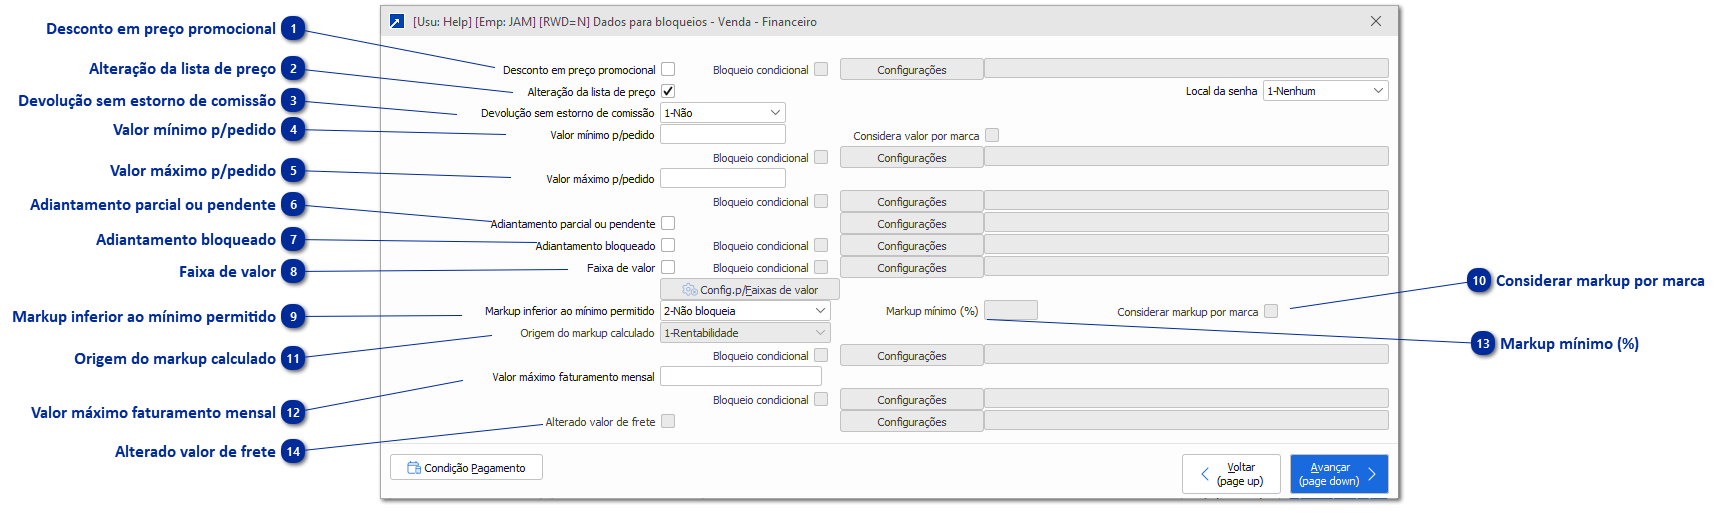
Task: Check Adiantamento parcial ou pendente
Action: 668,223
